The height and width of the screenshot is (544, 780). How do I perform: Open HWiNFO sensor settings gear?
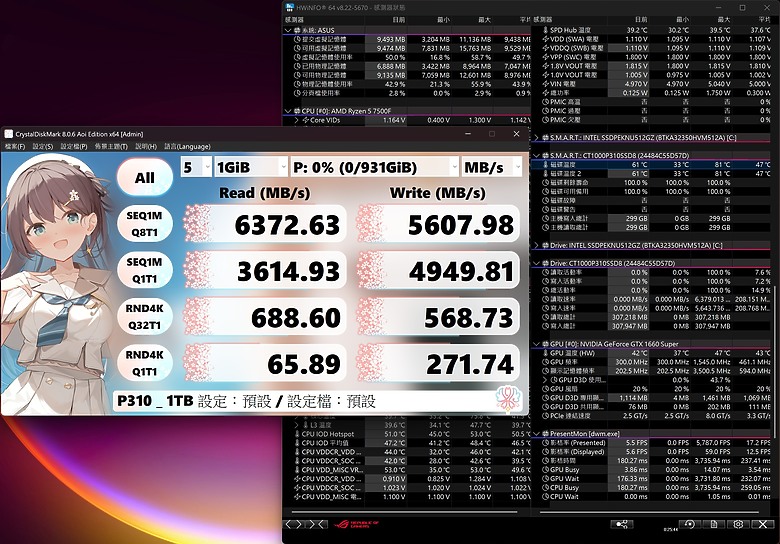[x=738, y=524]
